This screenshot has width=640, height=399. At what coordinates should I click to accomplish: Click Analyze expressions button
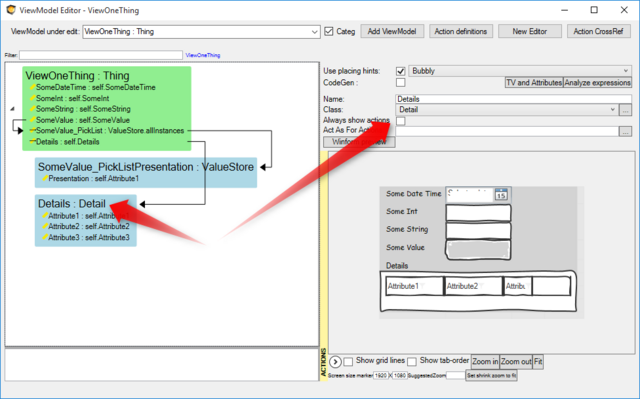pyautogui.click(x=597, y=82)
